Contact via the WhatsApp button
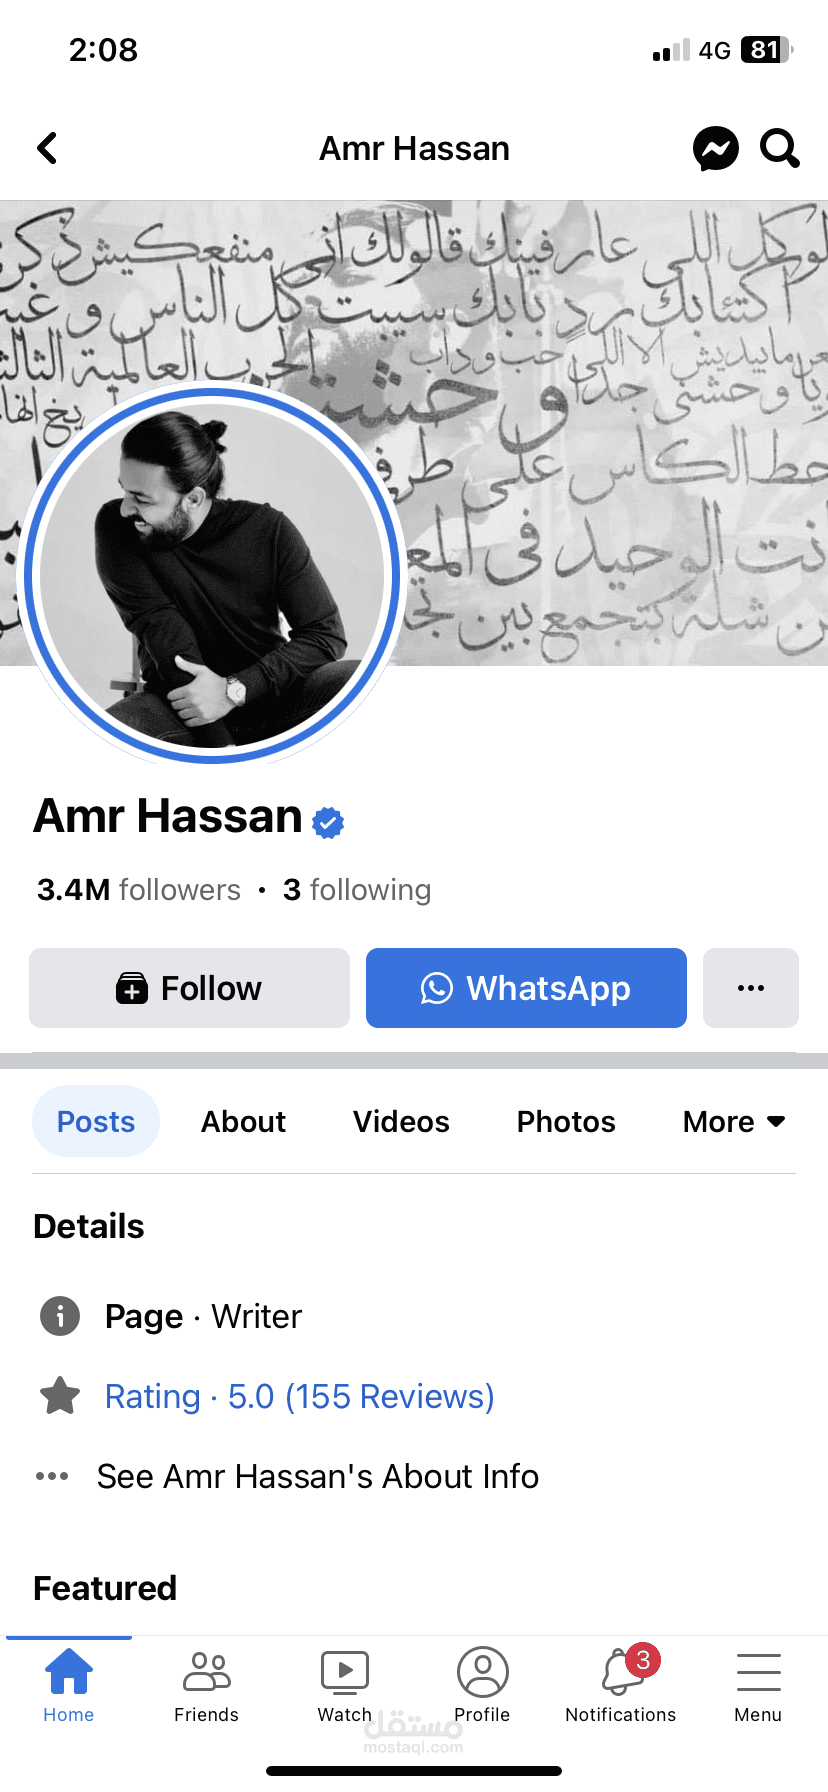The height and width of the screenshot is (1792, 828). [526, 988]
